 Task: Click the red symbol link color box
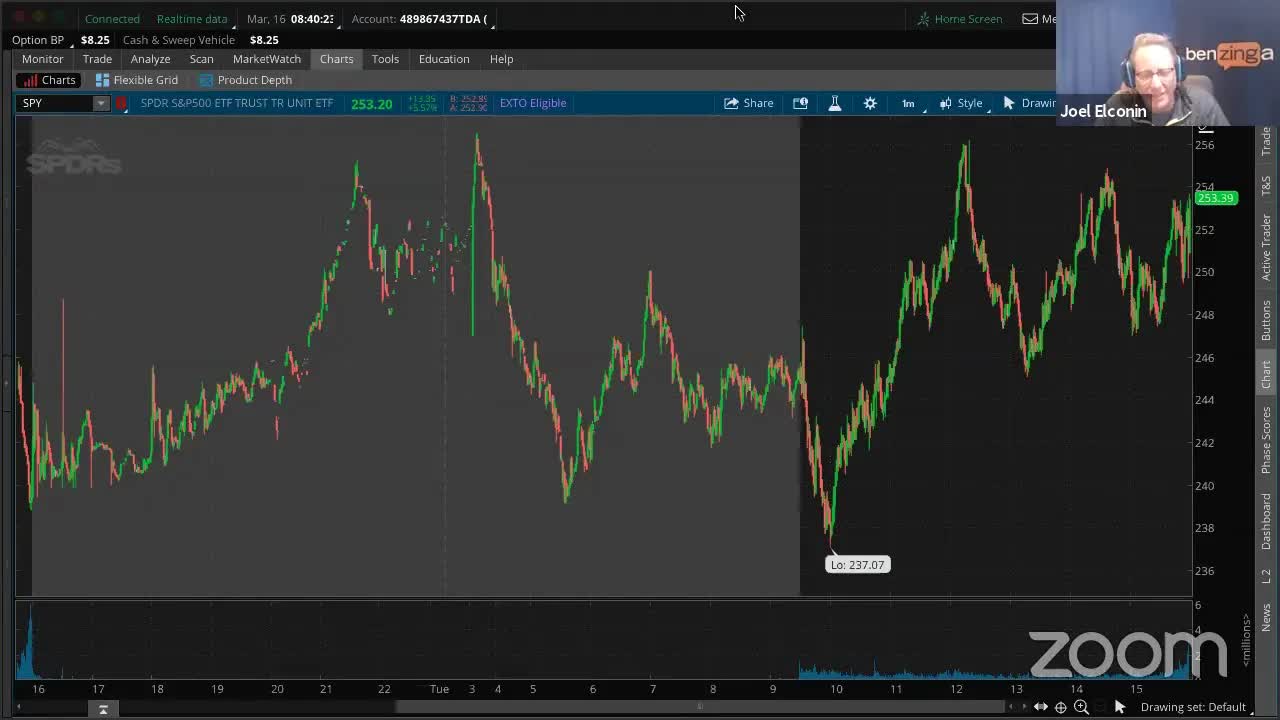pos(122,103)
